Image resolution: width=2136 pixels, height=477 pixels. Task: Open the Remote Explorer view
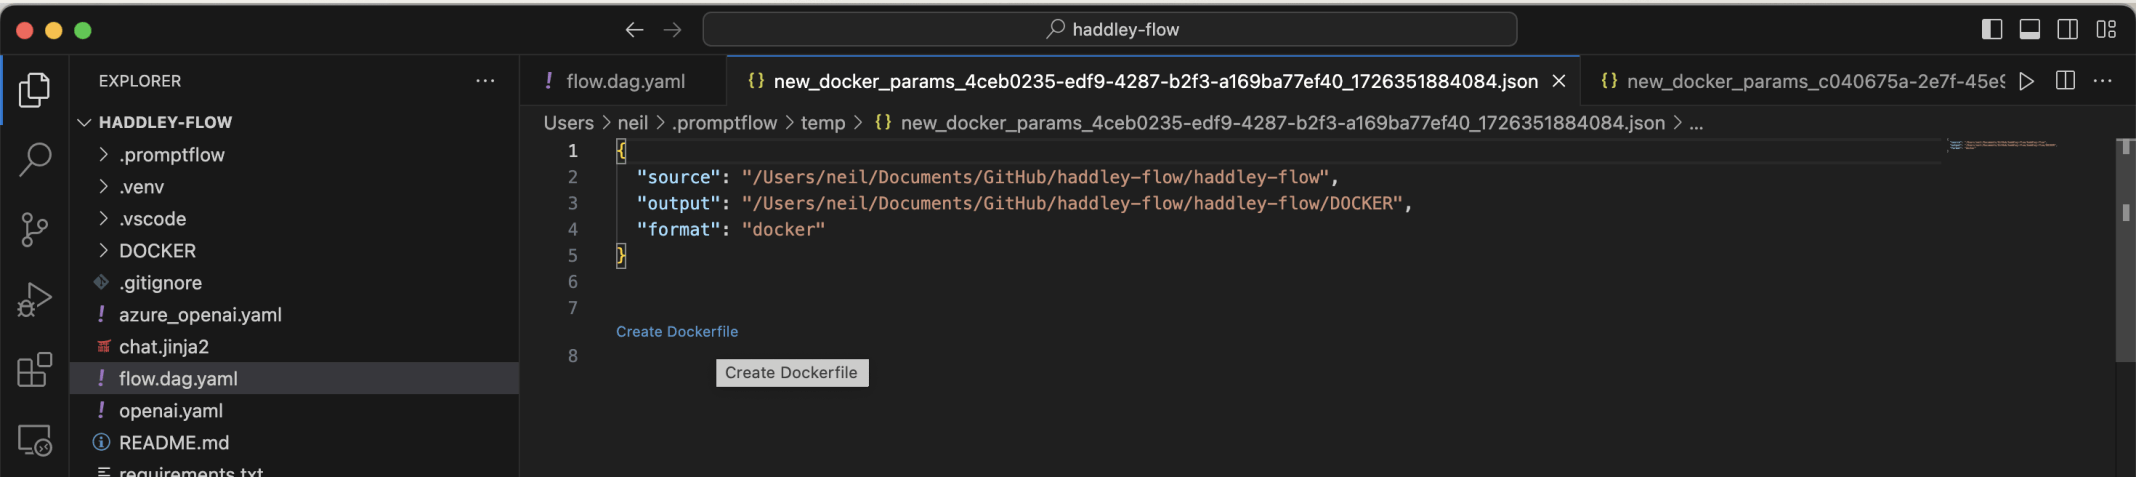(35, 440)
